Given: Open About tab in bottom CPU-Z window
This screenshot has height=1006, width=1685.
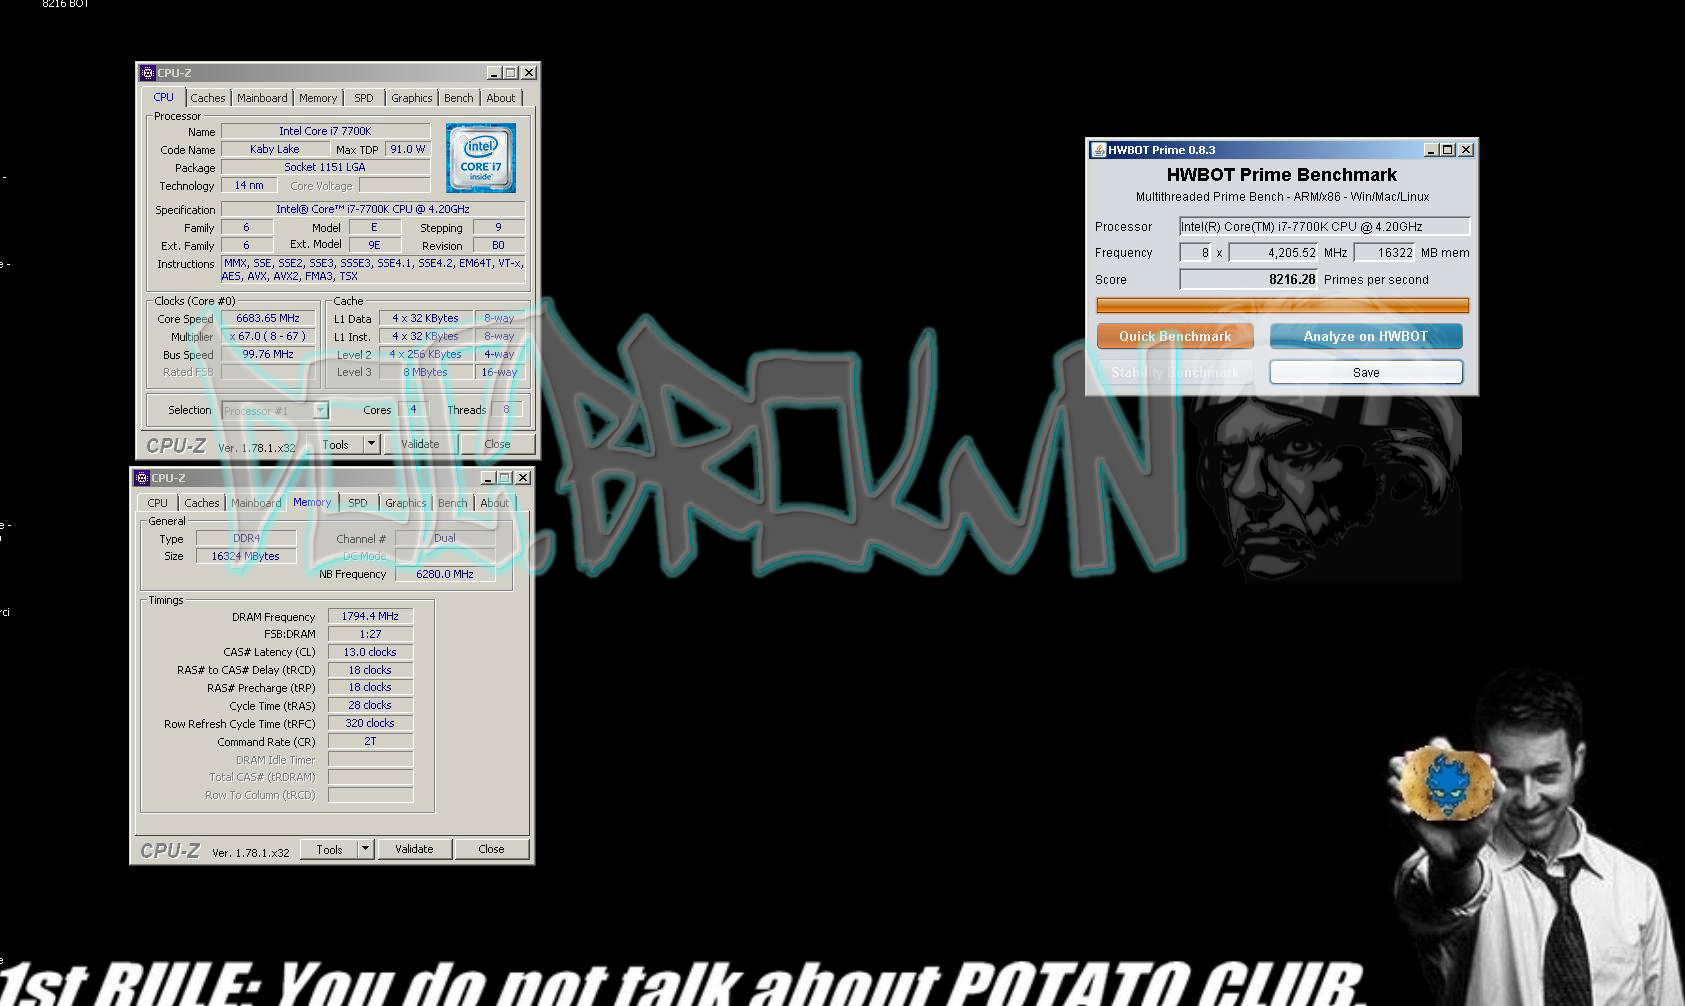Looking at the screenshot, I should pyautogui.click(x=495, y=503).
